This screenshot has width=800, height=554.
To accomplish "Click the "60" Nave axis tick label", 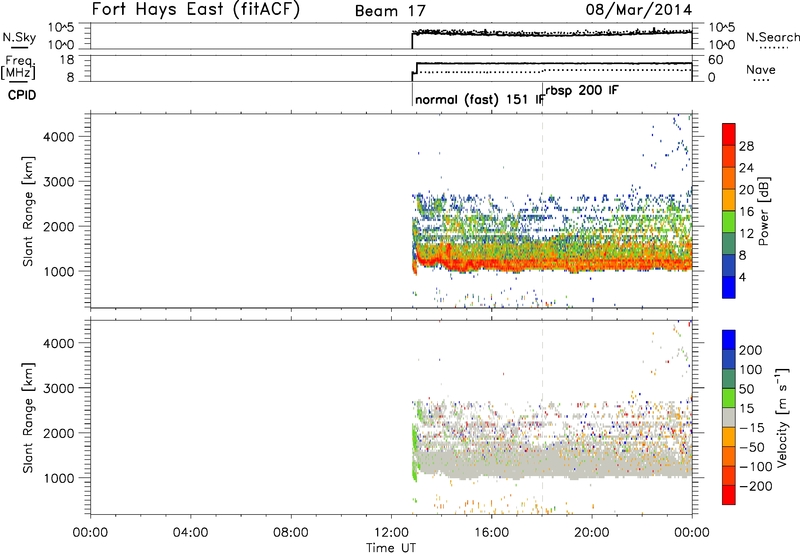I will [715, 60].
